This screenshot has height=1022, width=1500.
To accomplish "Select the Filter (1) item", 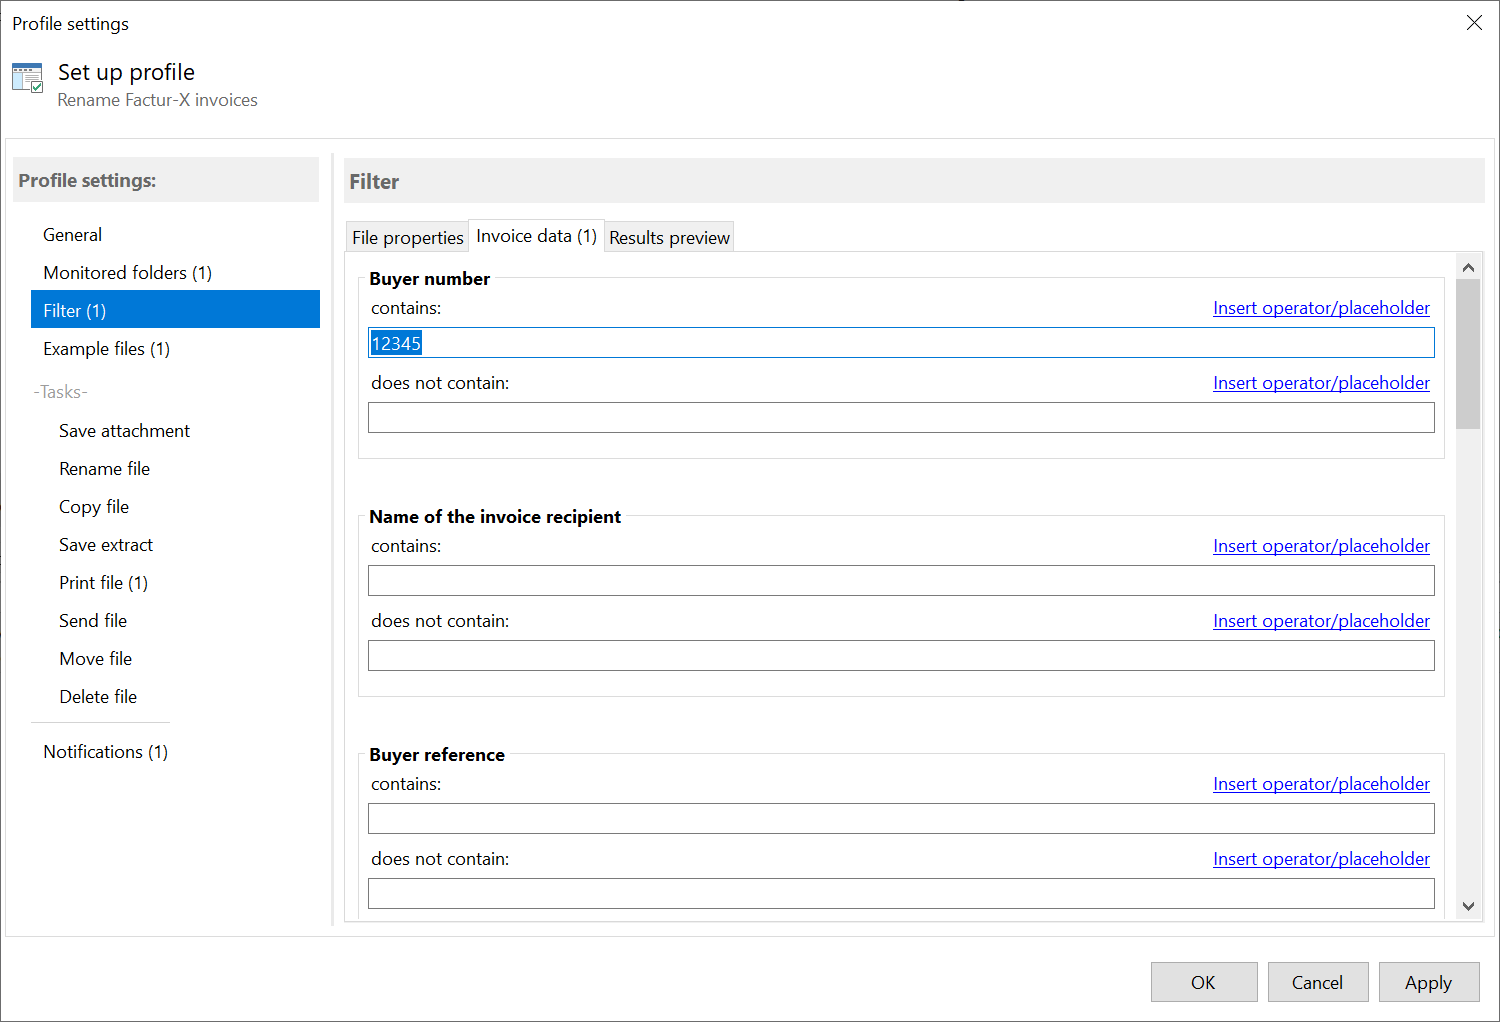I will (175, 311).
